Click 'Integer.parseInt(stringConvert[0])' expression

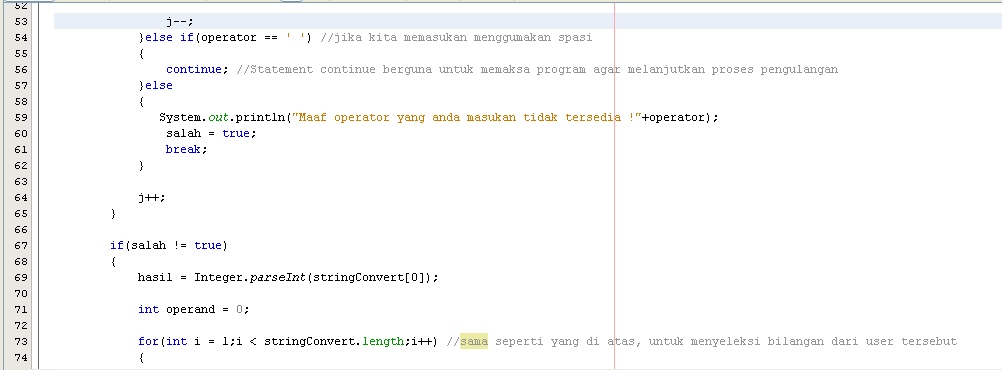314,277
